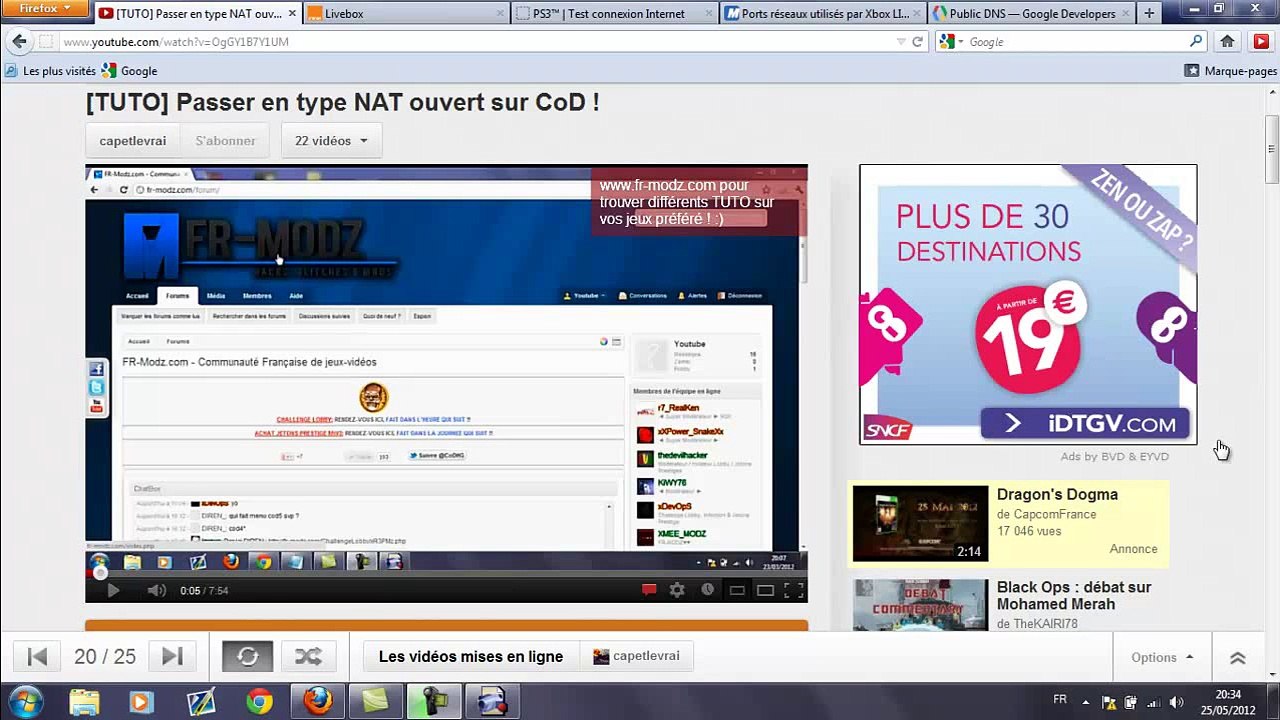Open the Black Ops debate video thumbnail

point(920,605)
